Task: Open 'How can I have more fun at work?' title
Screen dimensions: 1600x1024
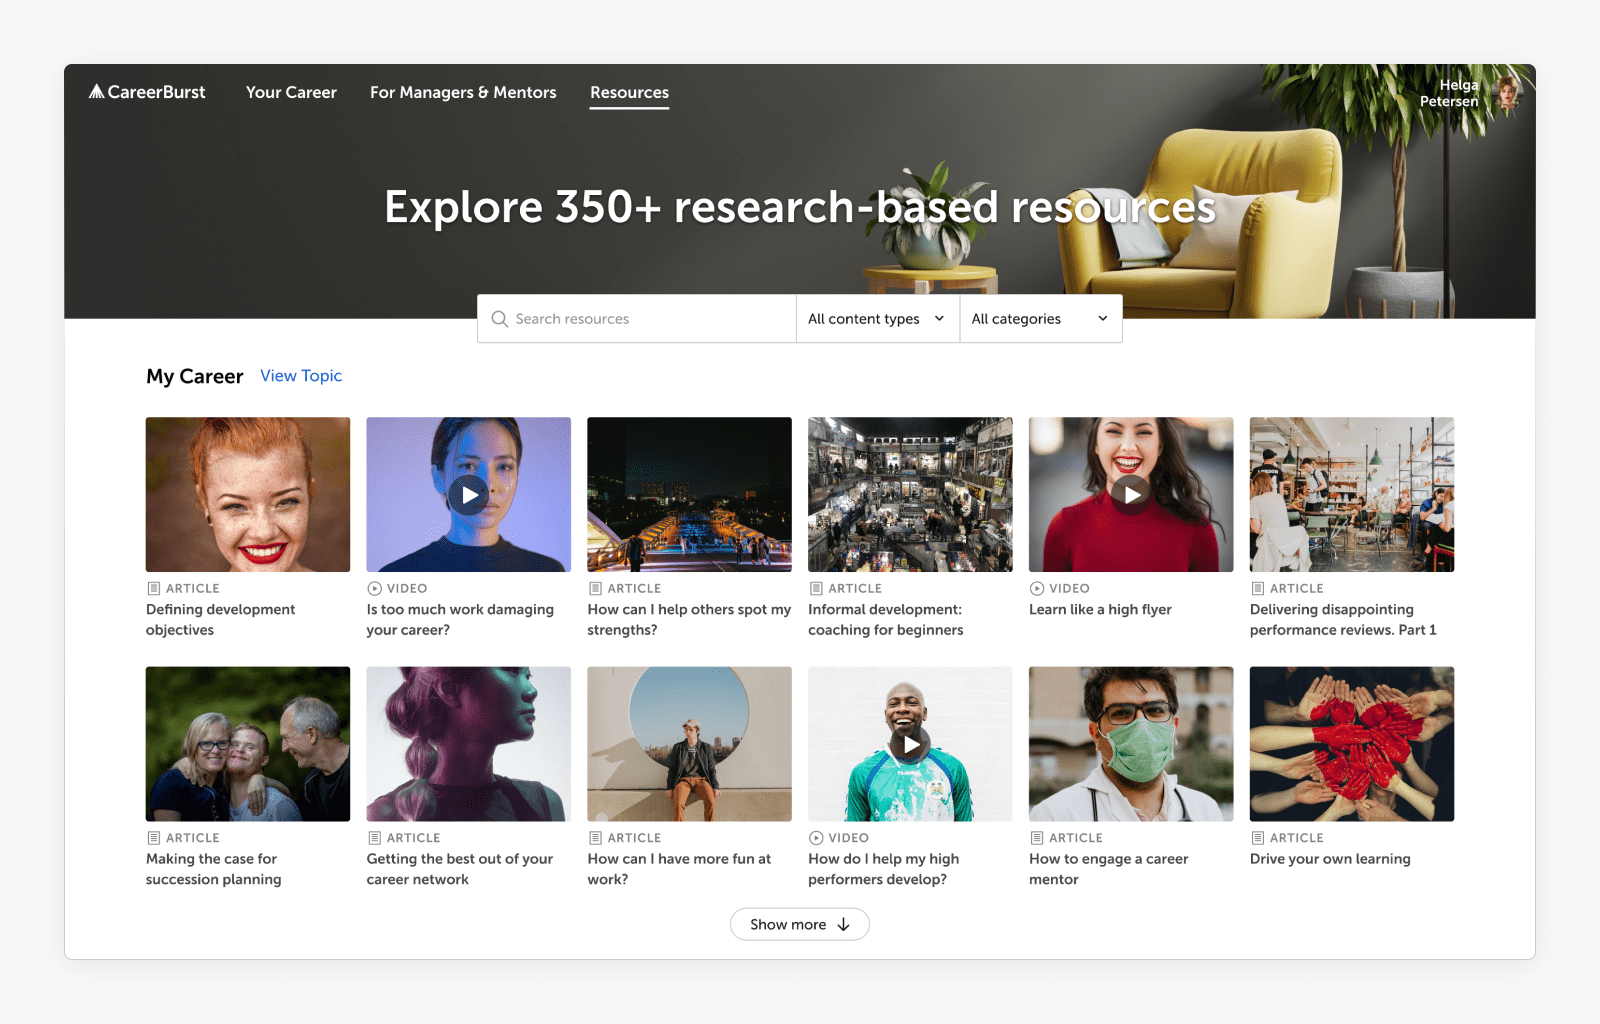Action: 680,869
